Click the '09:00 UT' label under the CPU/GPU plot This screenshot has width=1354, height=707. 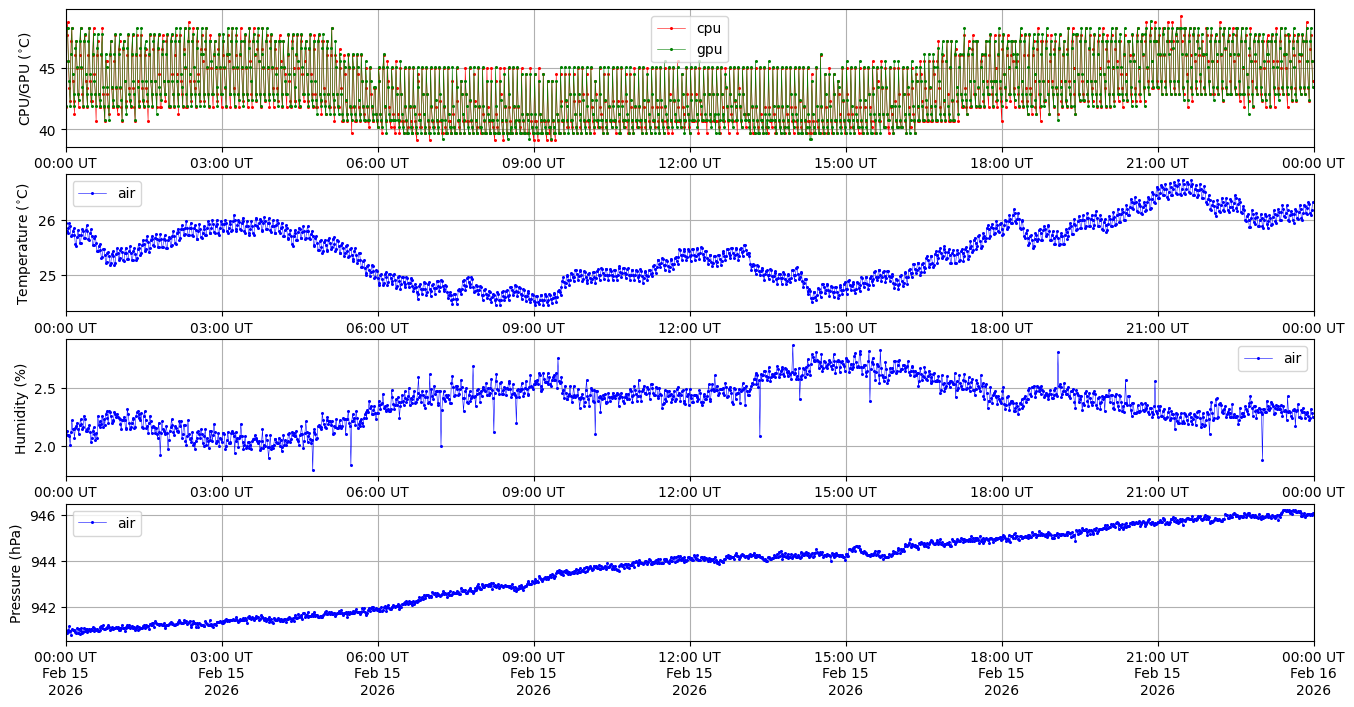pyautogui.click(x=533, y=163)
